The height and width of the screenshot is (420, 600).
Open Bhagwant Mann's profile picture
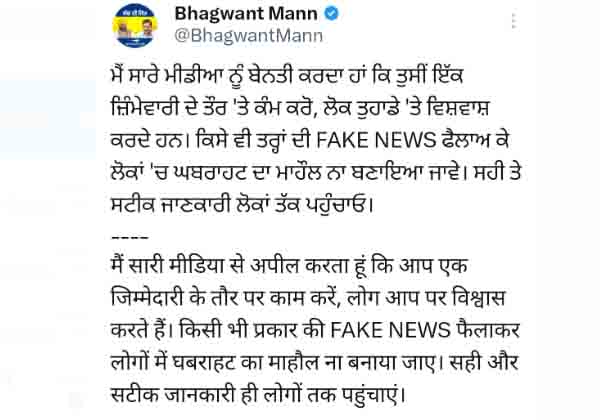coord(135,25)
